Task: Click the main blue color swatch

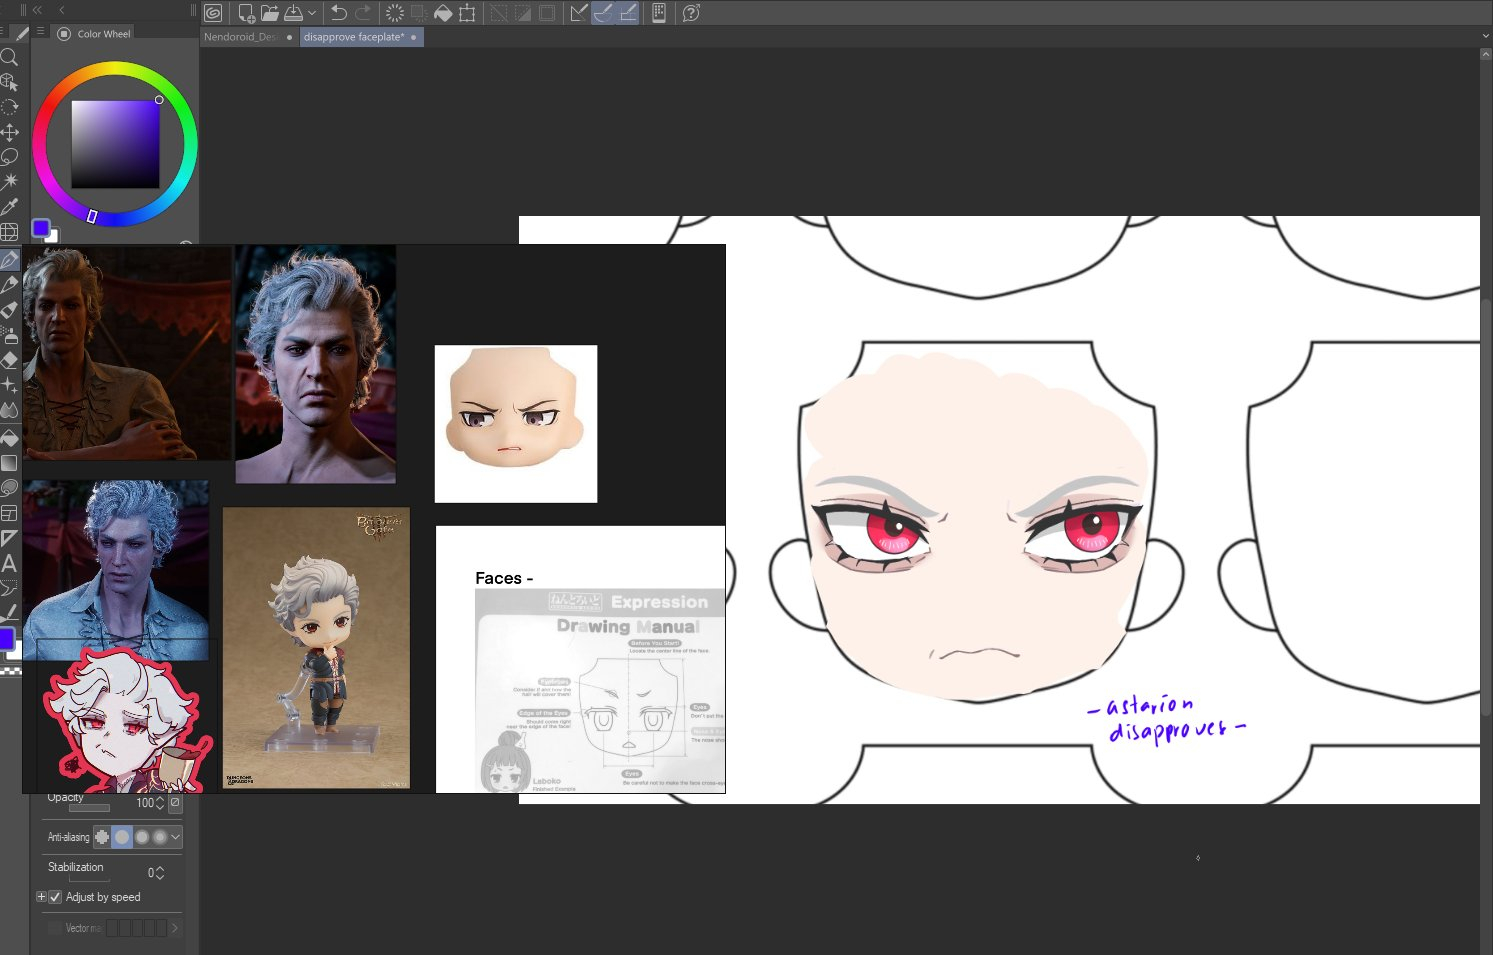Action: [41, 228]
